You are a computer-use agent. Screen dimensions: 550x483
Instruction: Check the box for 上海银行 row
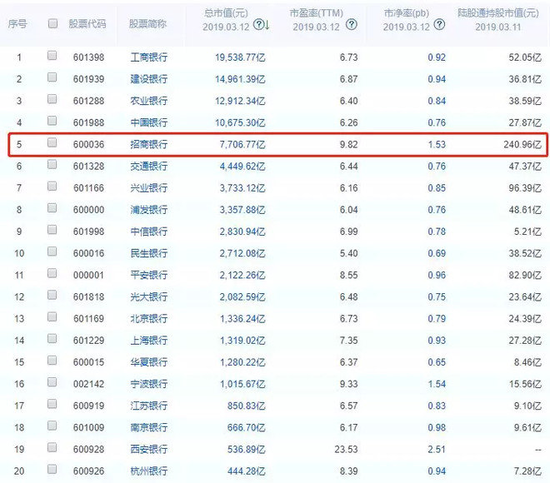pos(52,338)
